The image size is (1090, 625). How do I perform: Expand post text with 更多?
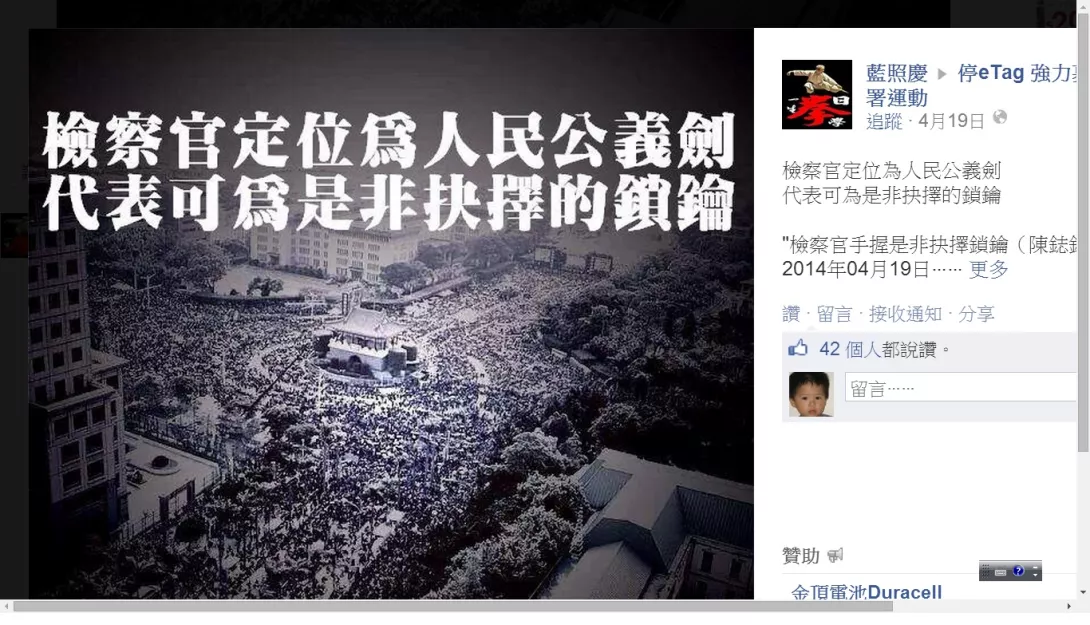coord(989,269)
